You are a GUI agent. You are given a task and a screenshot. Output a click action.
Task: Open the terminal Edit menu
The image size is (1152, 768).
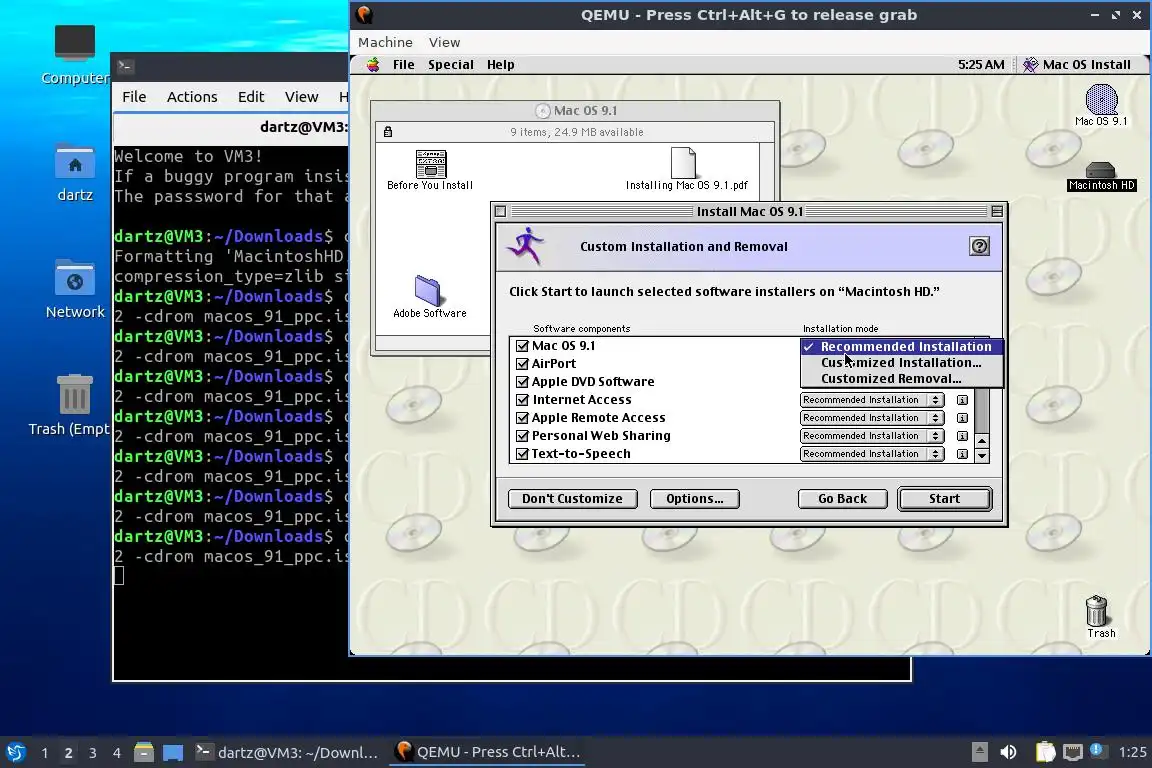tap(251, 97)
